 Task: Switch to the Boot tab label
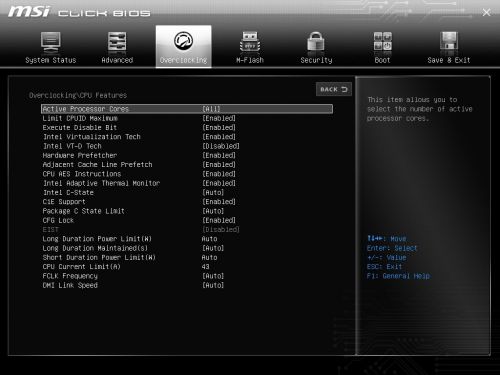[x=382, y=60]
